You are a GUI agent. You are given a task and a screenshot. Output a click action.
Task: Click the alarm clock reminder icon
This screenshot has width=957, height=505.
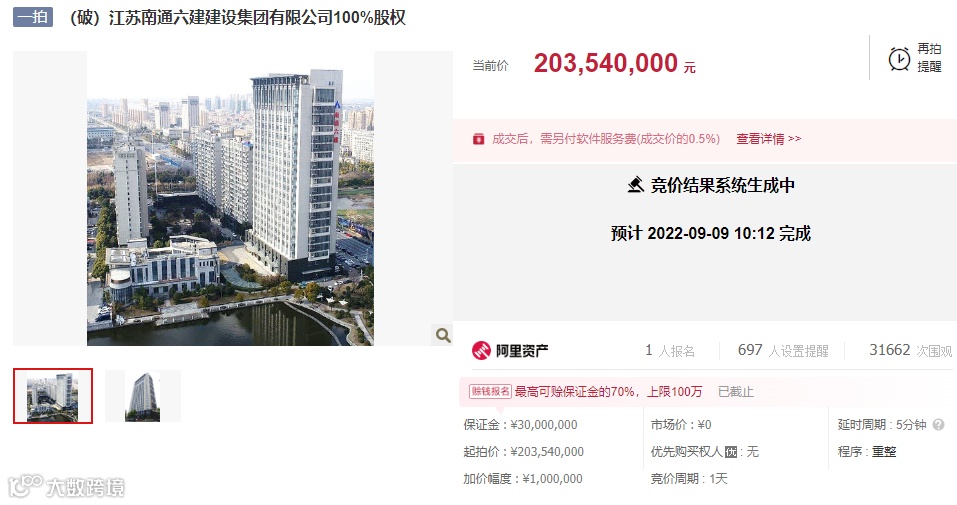(899, 59)
